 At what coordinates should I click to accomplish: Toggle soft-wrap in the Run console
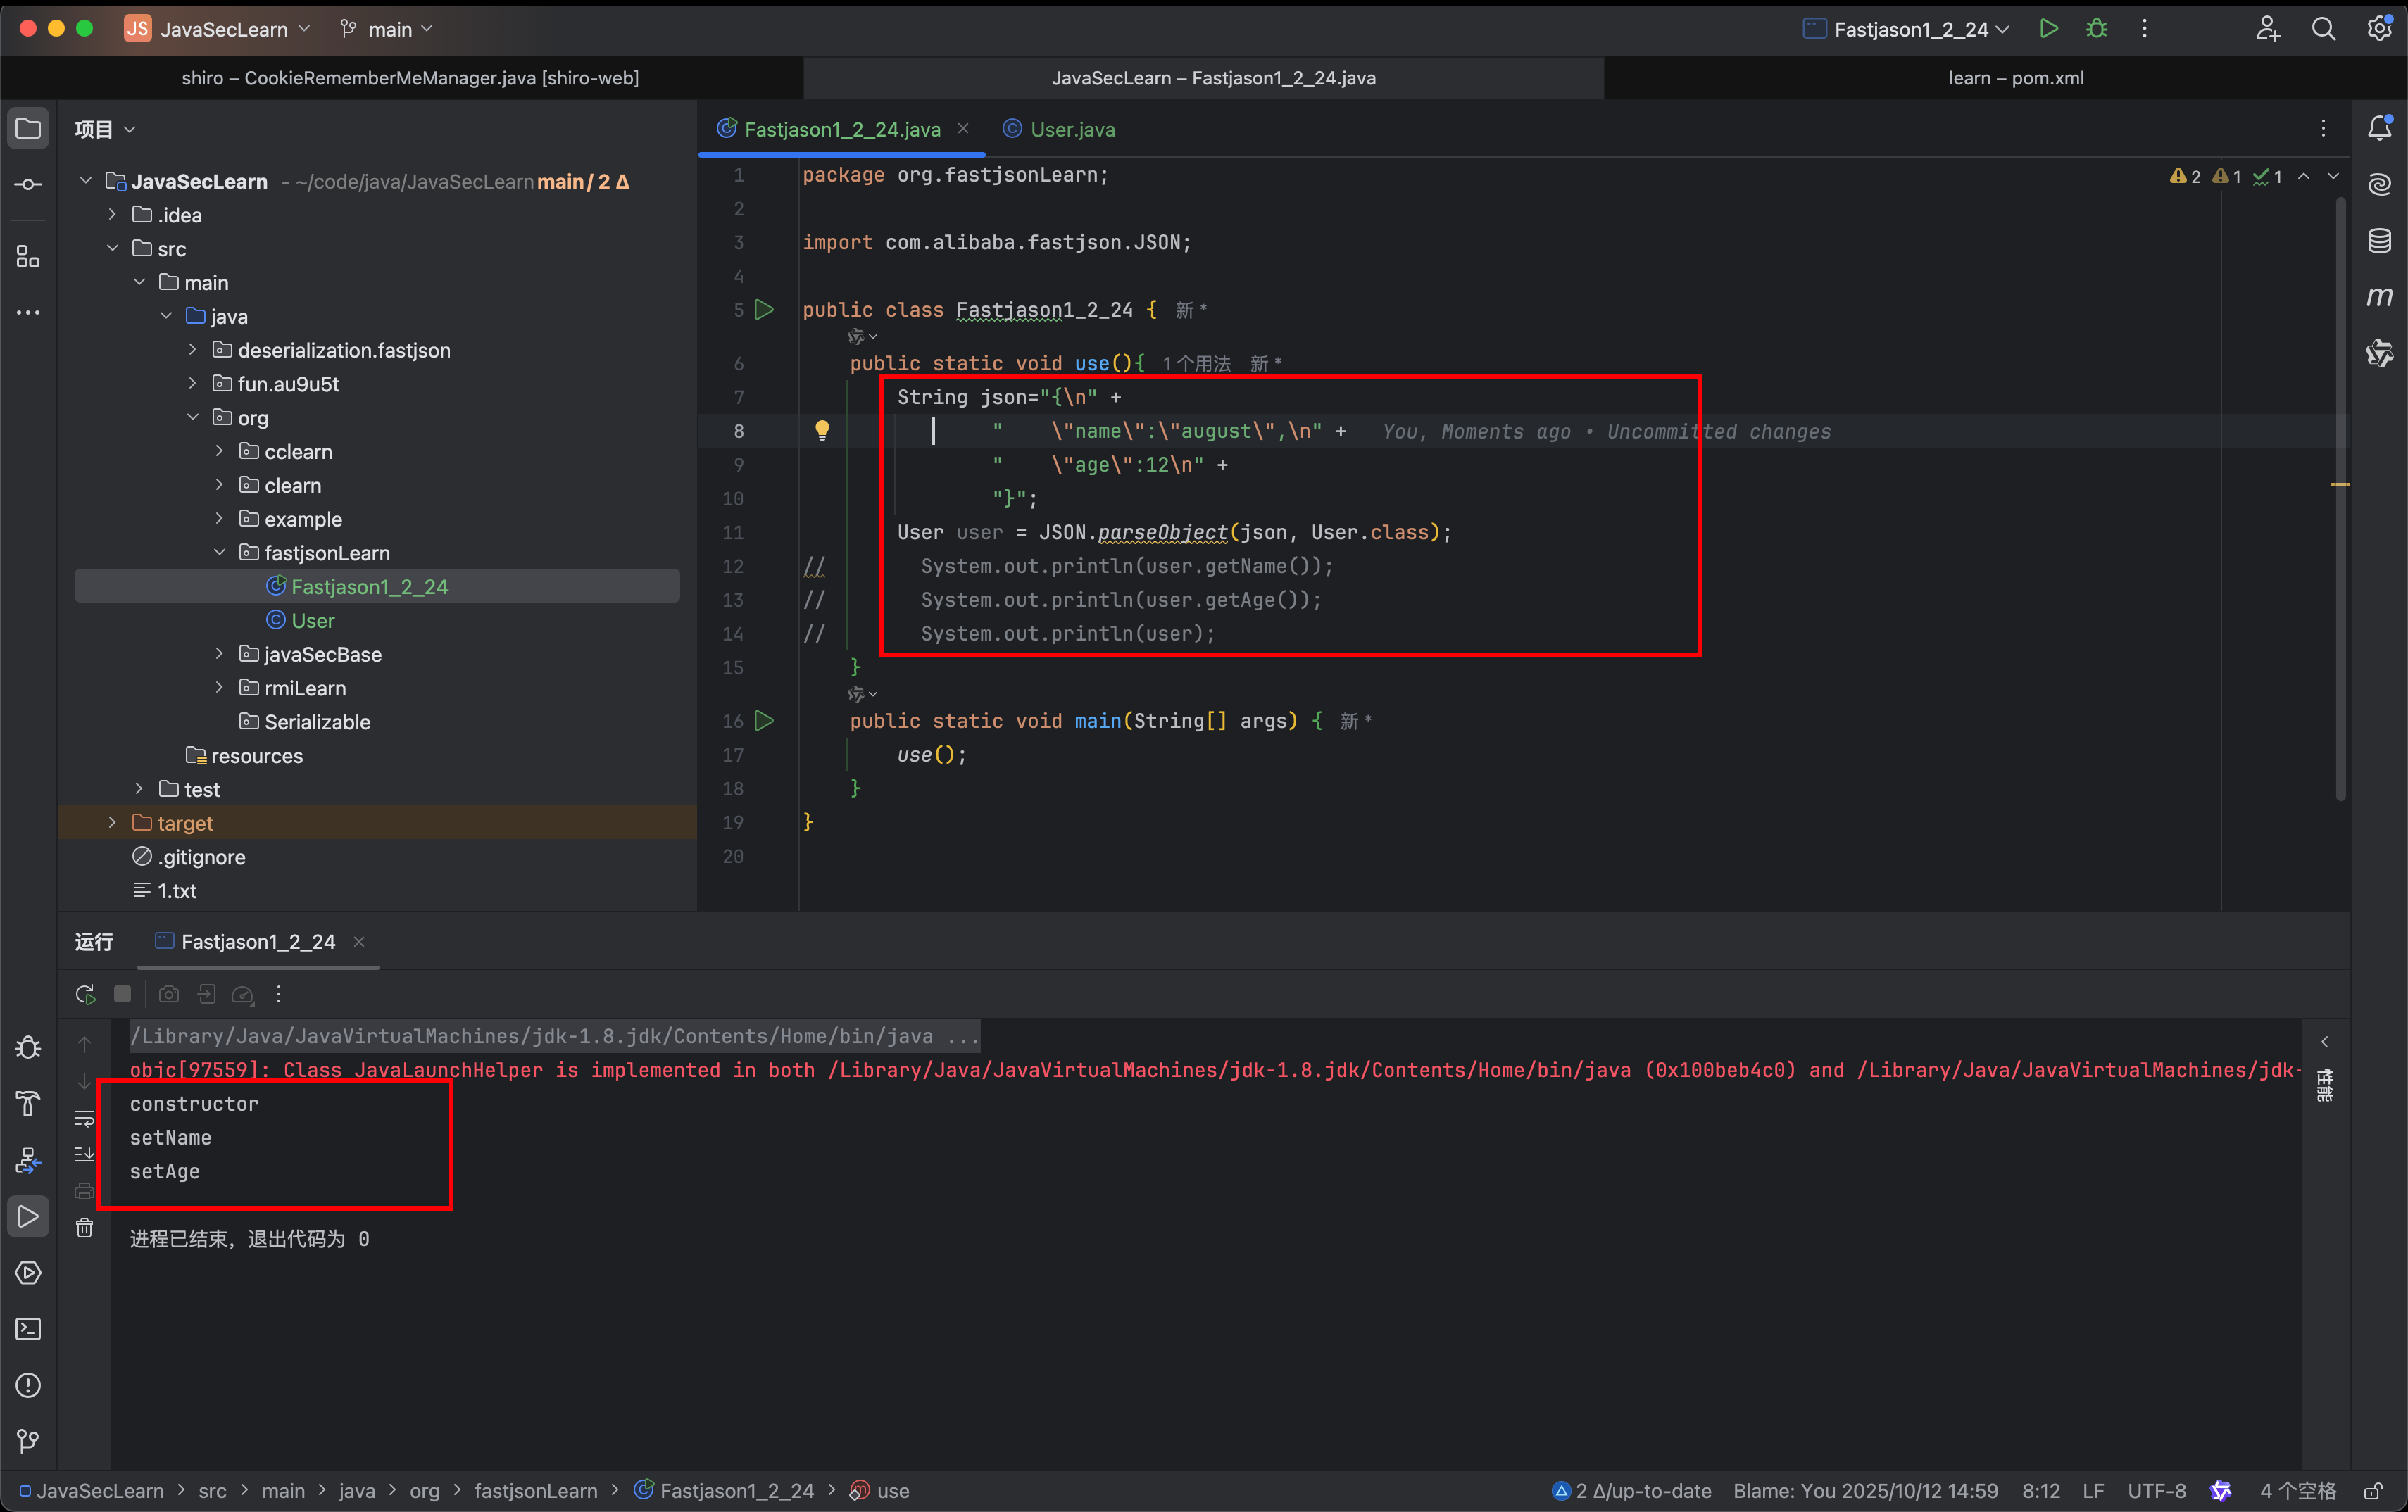(x=85, y=1119)
